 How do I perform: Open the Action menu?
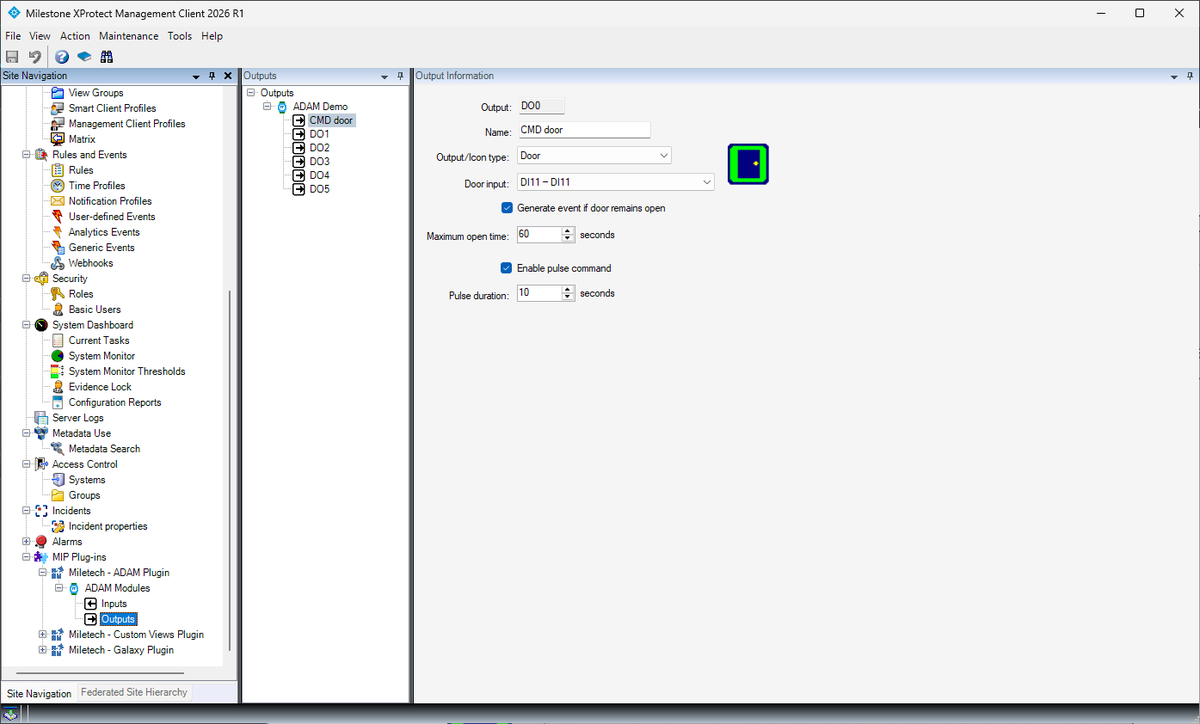click(x=75, y=36)
